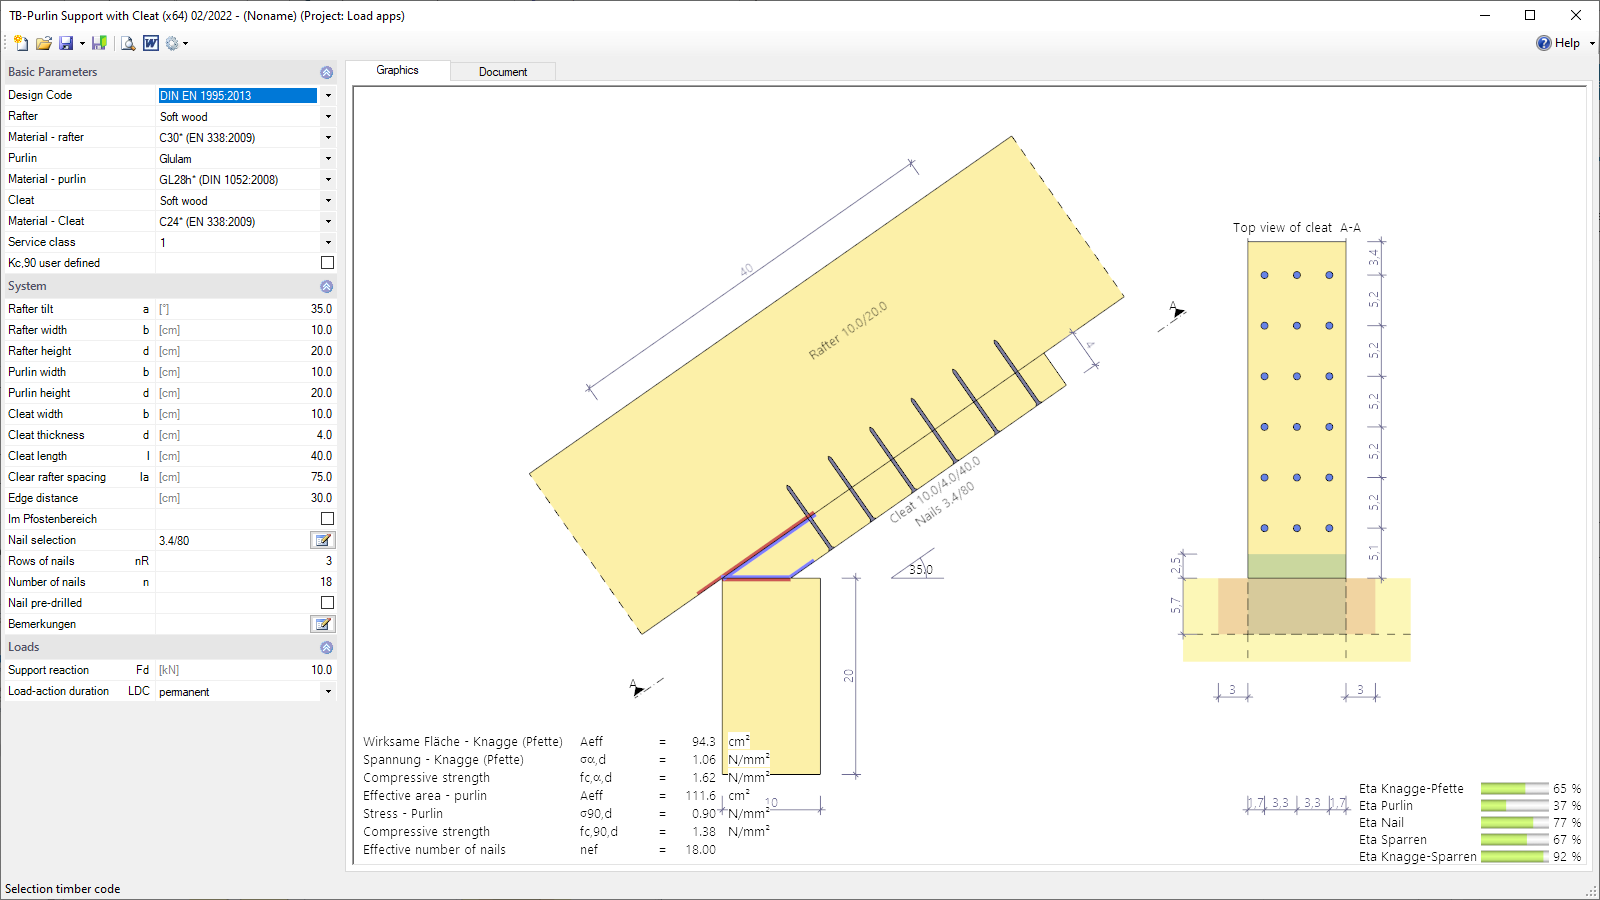Open the Load-action duration dropdown
This screenshot has width=1600, height=900.
pyautogui.click(x=328, y=692)
